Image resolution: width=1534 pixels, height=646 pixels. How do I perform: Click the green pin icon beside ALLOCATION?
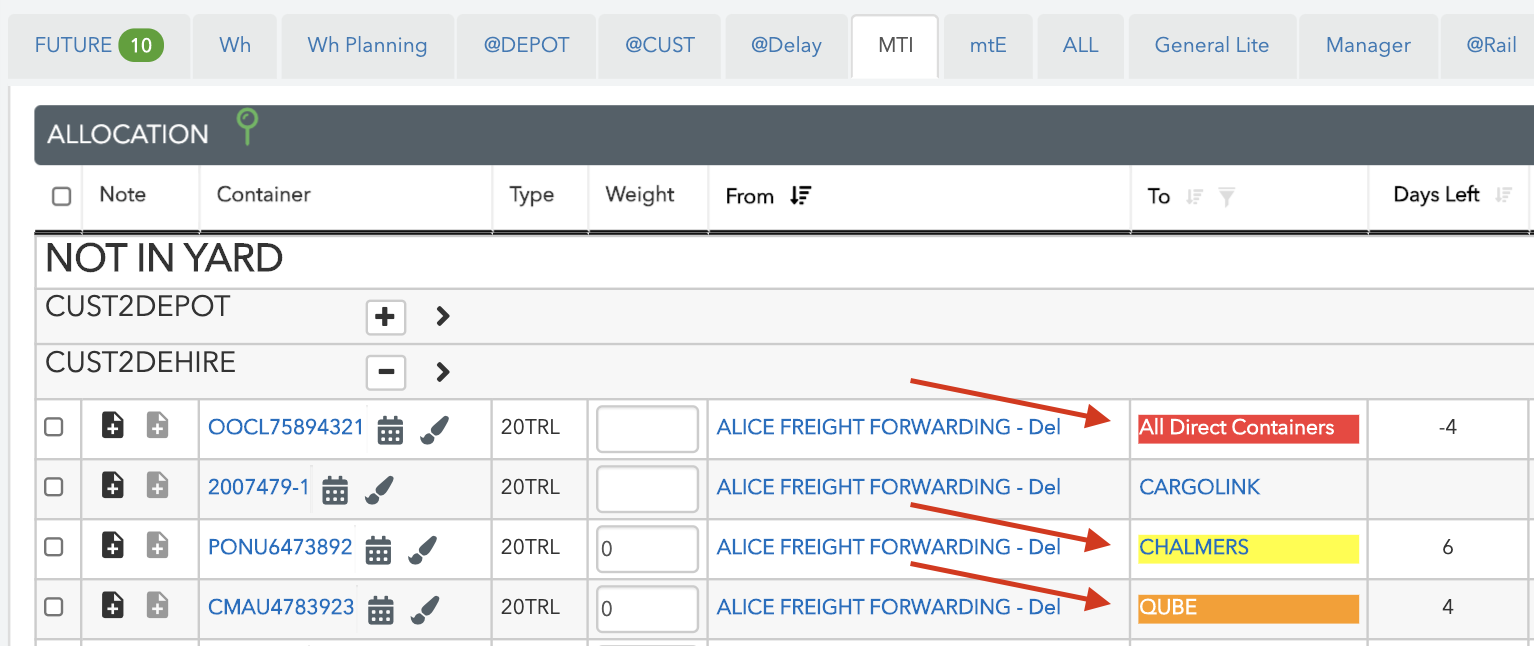(x=247, y=127)
